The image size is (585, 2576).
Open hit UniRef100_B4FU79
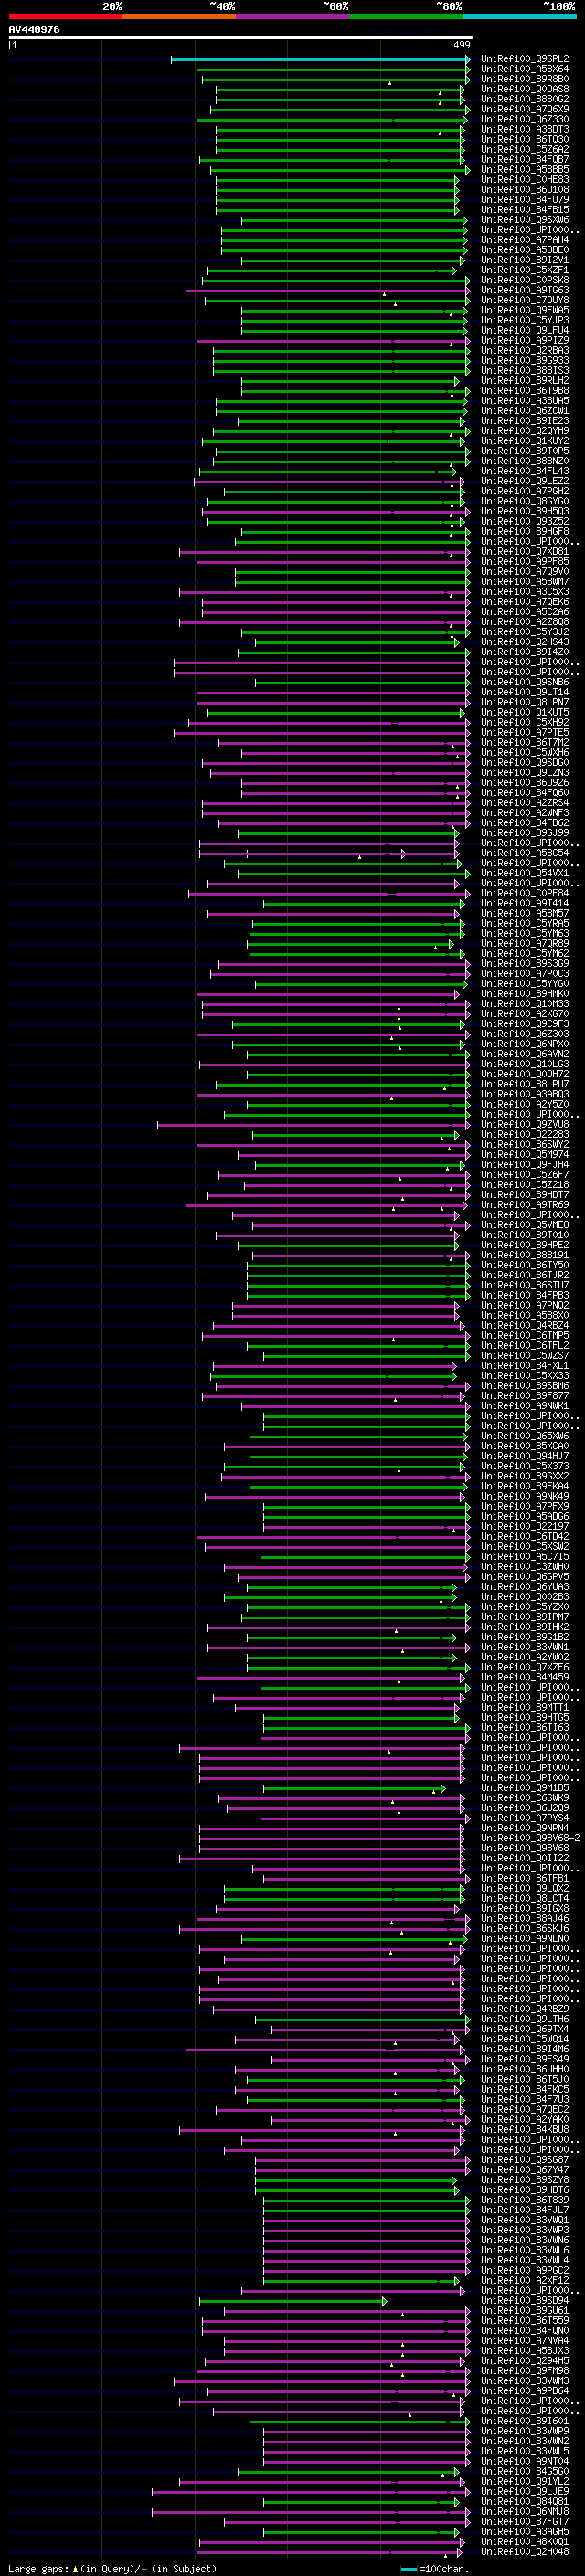pyautogui.click(x=524, y=199)
